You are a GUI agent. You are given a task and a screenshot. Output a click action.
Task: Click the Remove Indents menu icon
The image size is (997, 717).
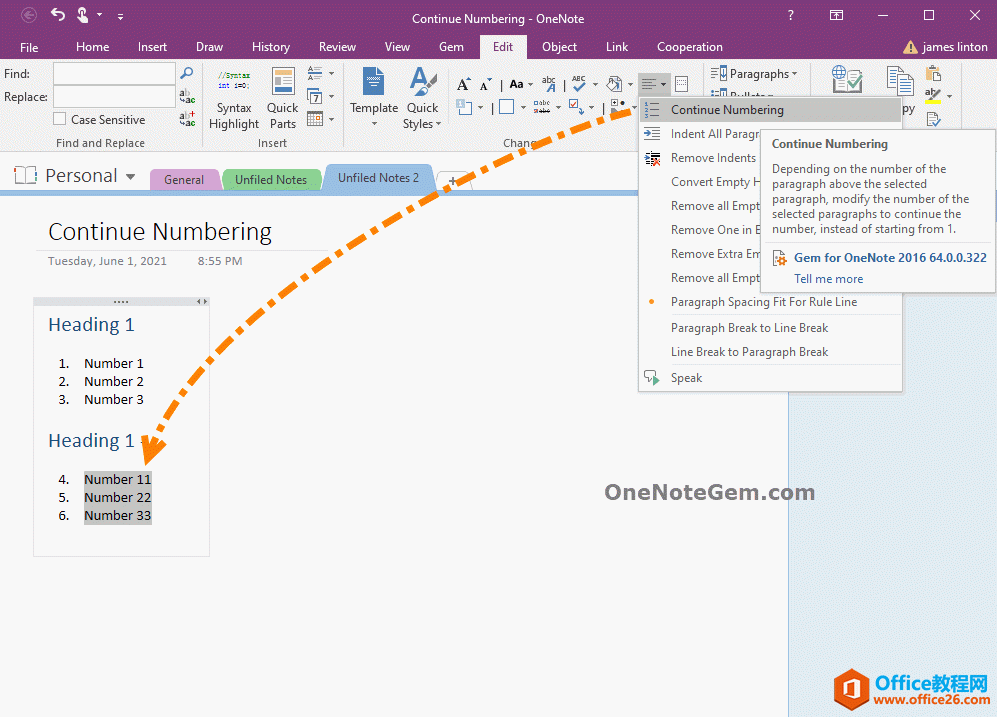[x=652, y=158]
